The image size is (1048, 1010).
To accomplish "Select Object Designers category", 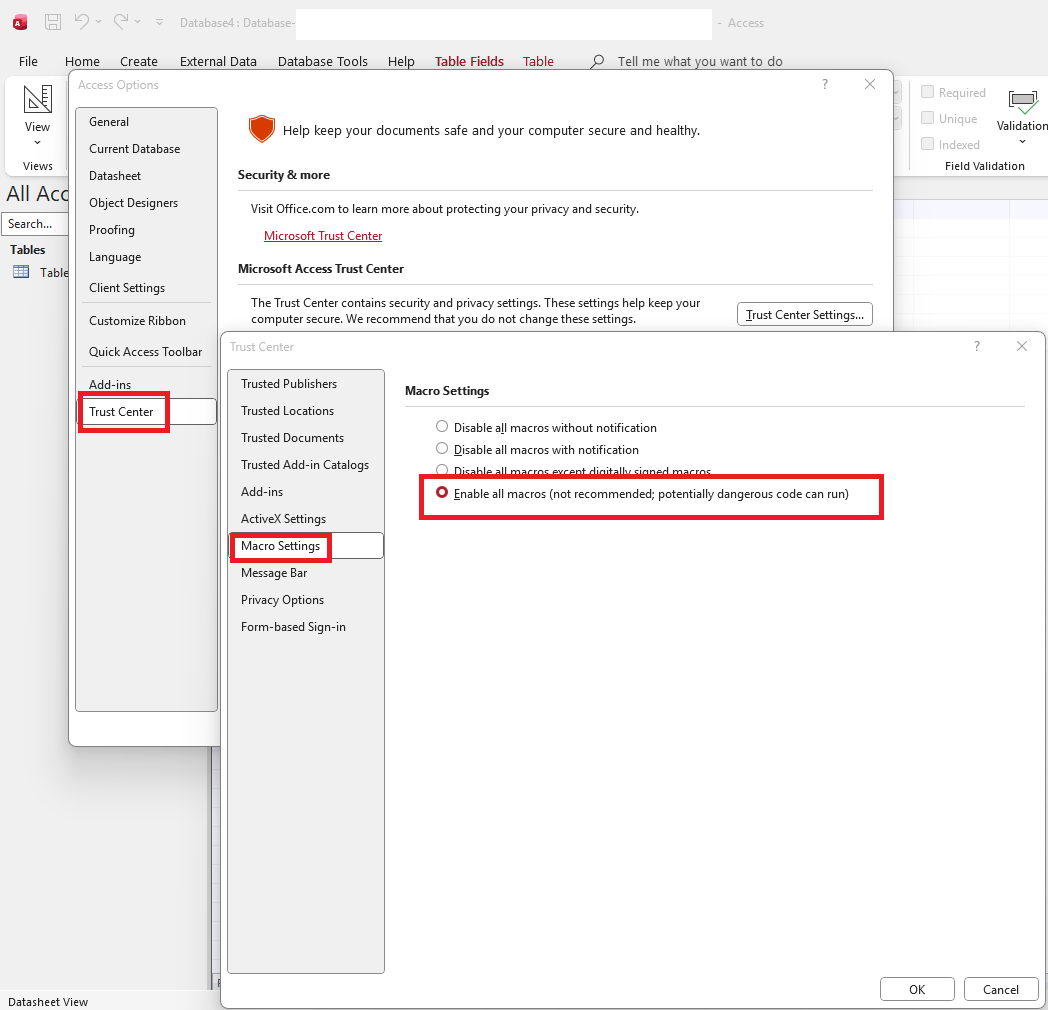I will pyautogui.click(x=146, y=203).
